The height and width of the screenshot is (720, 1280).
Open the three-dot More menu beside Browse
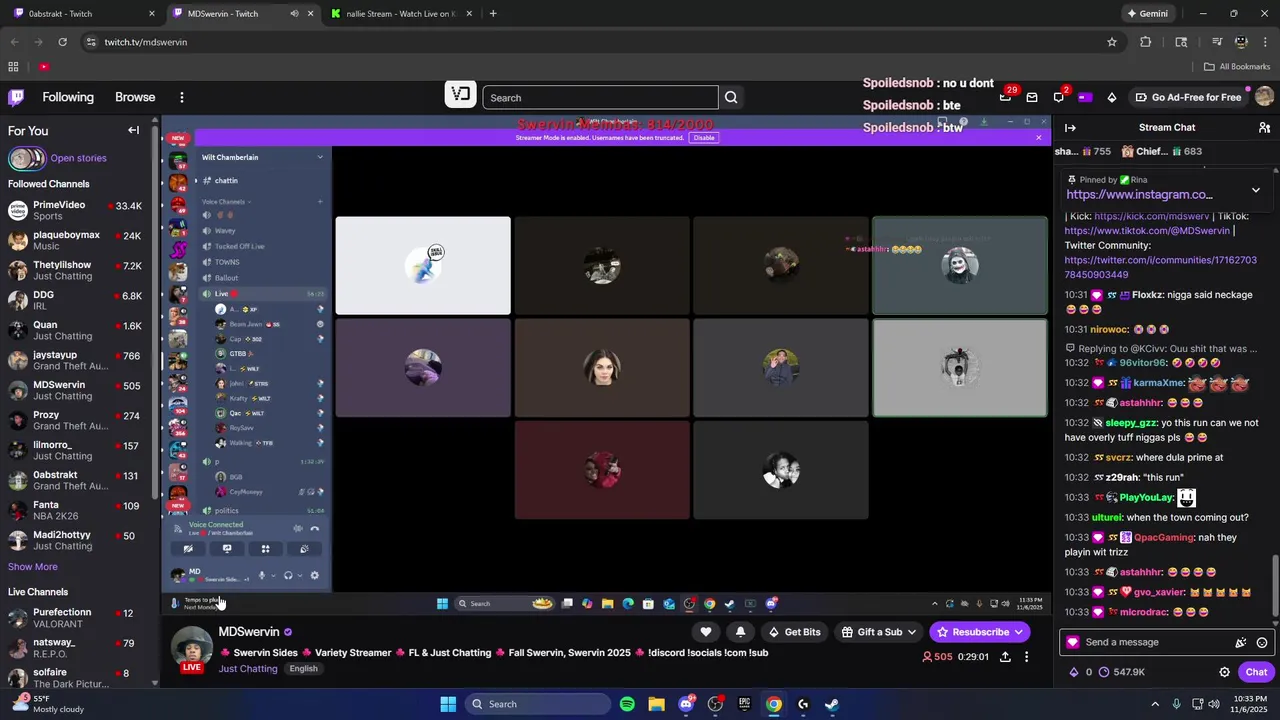point(181,97)
